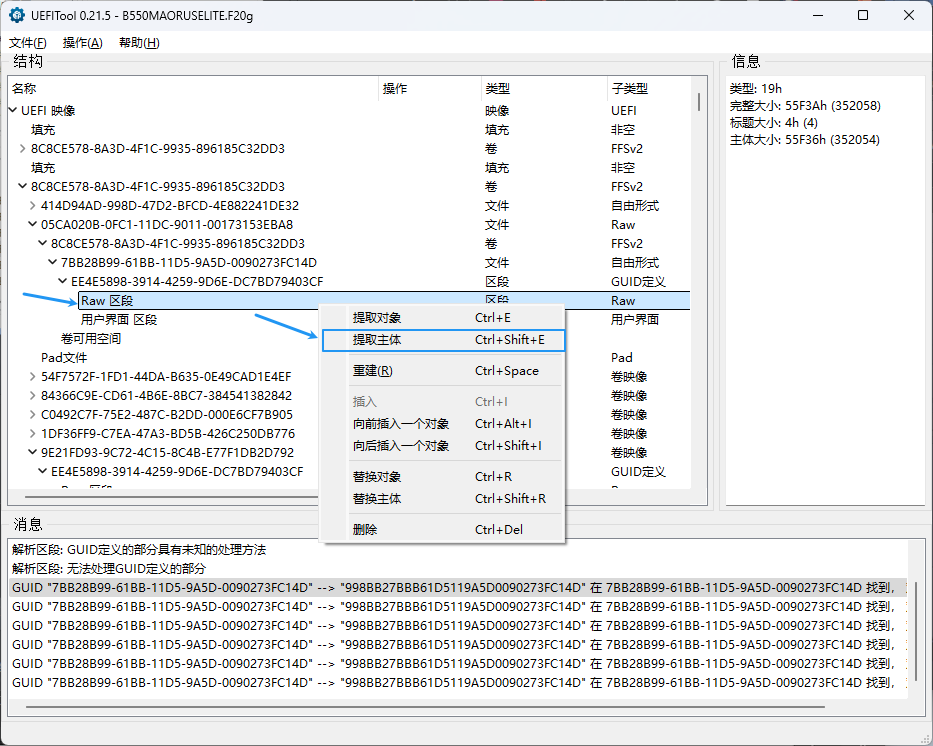This screenshot has height=746, width=933.
Task: Collapse the 05CA020B-0FC1-11DC Raw file node
Action: tap(32, 225)
